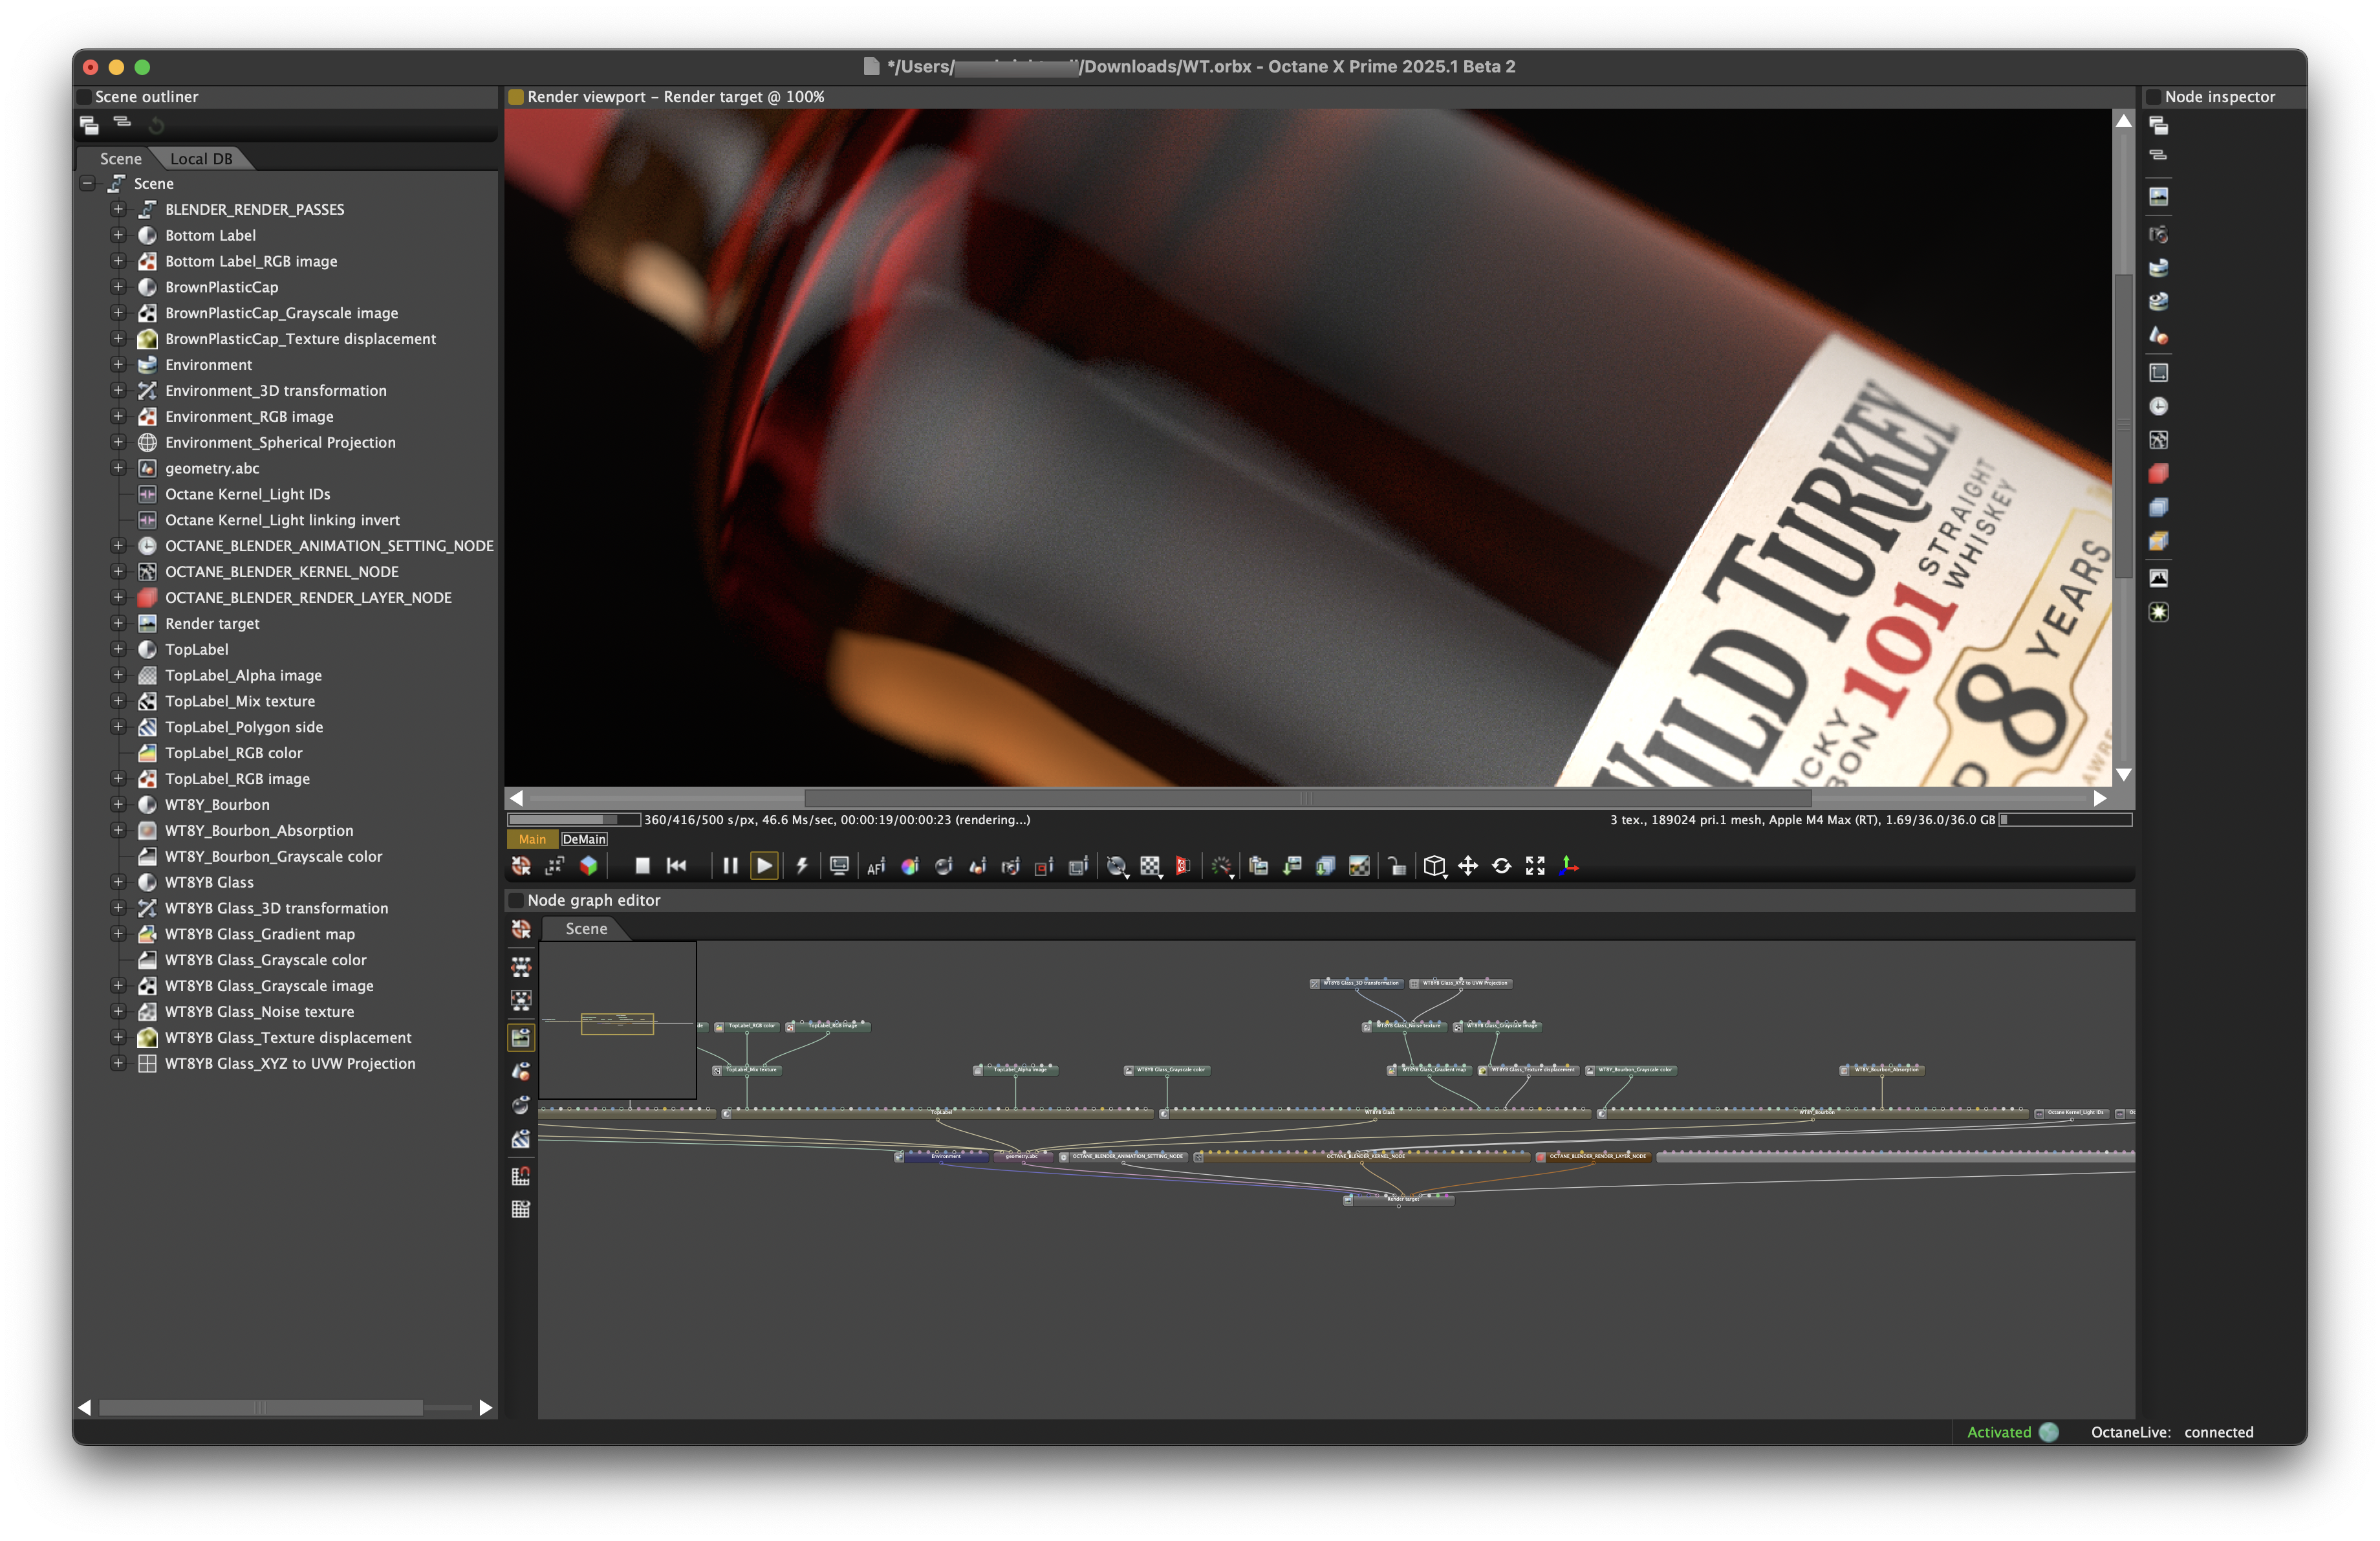This screenshot has height=1541, width=2380.
Task: Click the rotate gizmo icon in viewport toolbar
Action: pyautogui.click(x=1501, y=866)
